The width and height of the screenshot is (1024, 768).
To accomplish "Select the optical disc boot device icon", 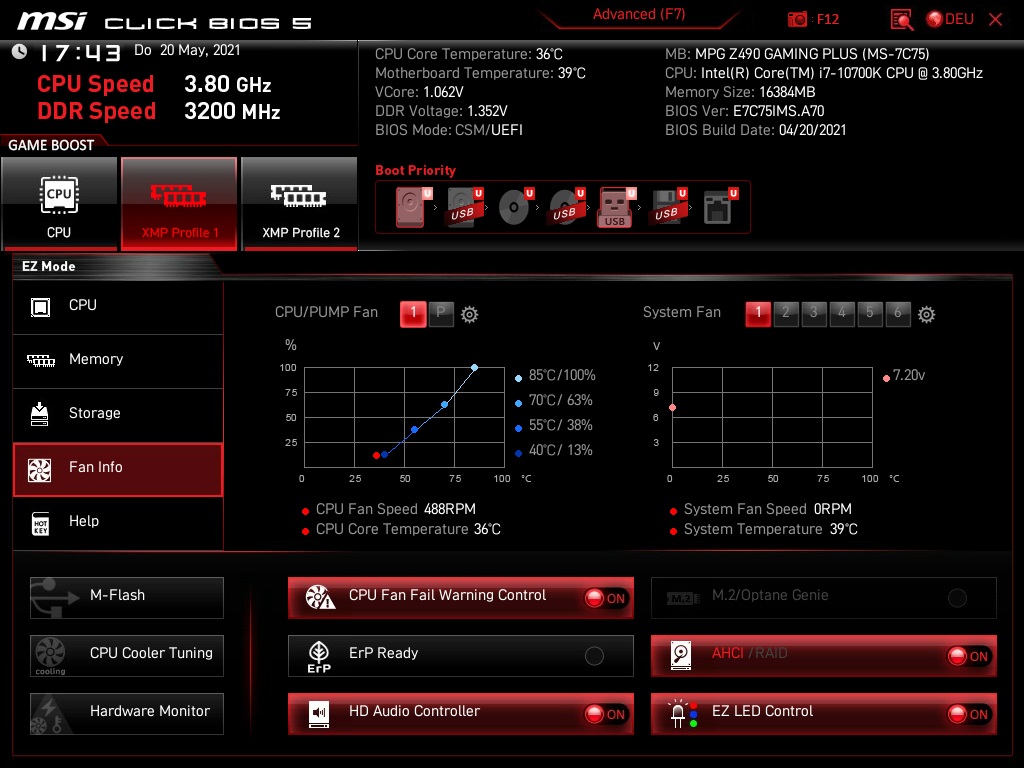I will click(x=515, y=207).
